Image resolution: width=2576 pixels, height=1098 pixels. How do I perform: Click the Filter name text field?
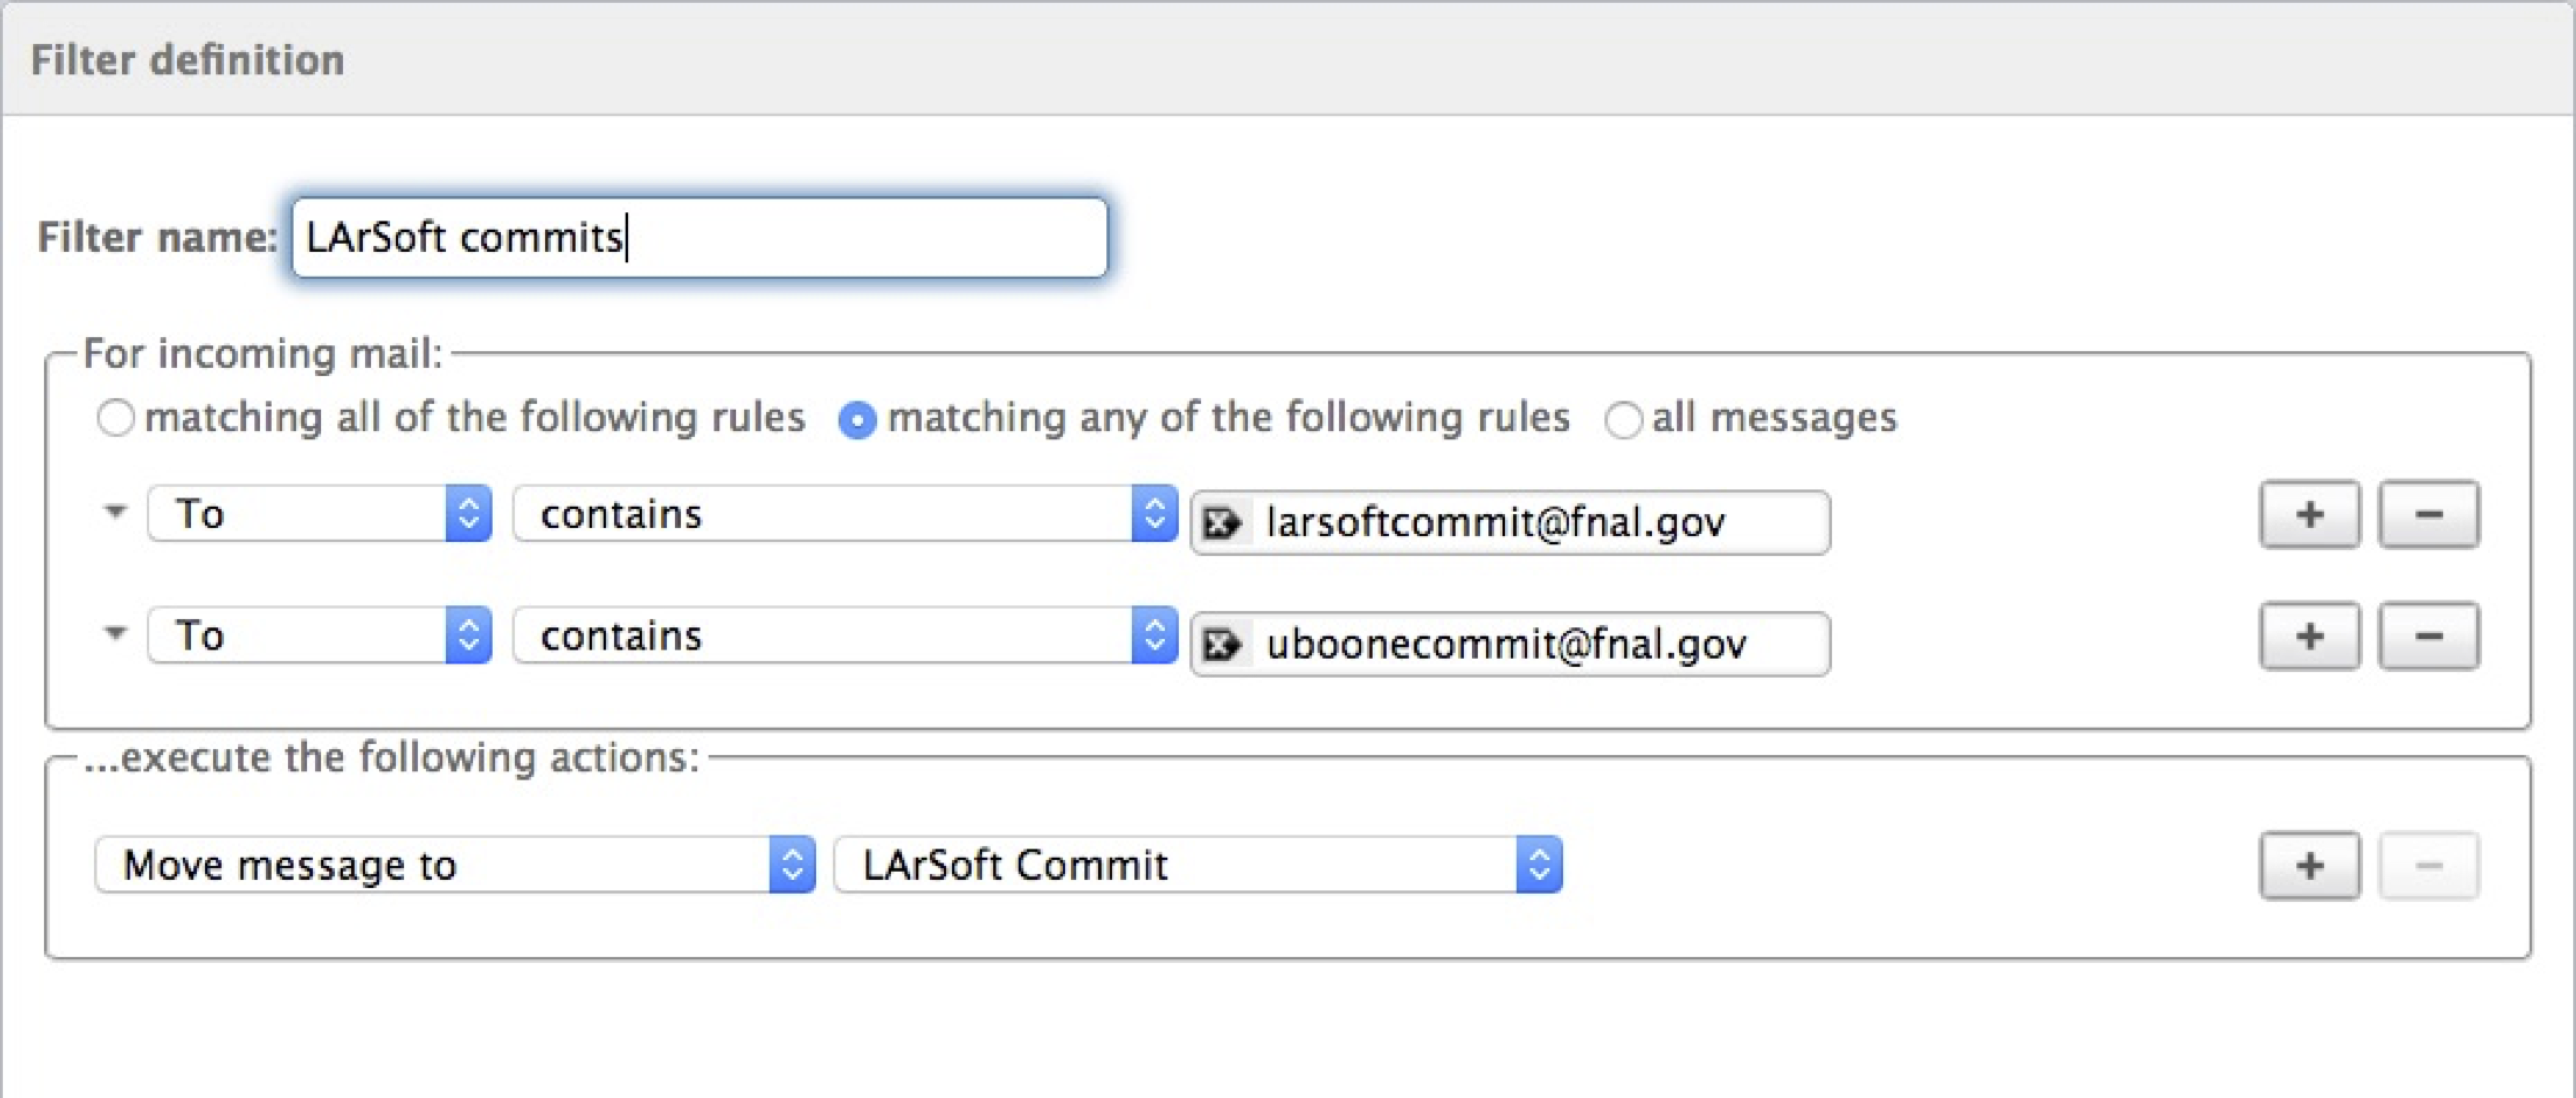click(x=700, y=238)
